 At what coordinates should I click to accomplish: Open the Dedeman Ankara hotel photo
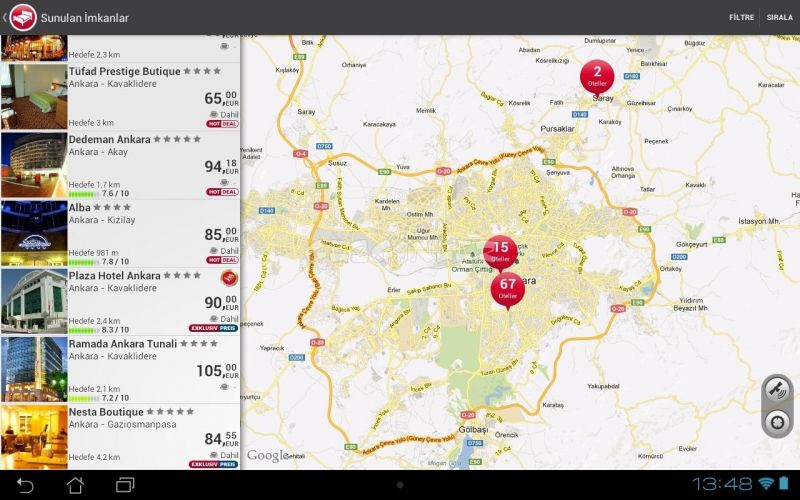pos(34,165)
